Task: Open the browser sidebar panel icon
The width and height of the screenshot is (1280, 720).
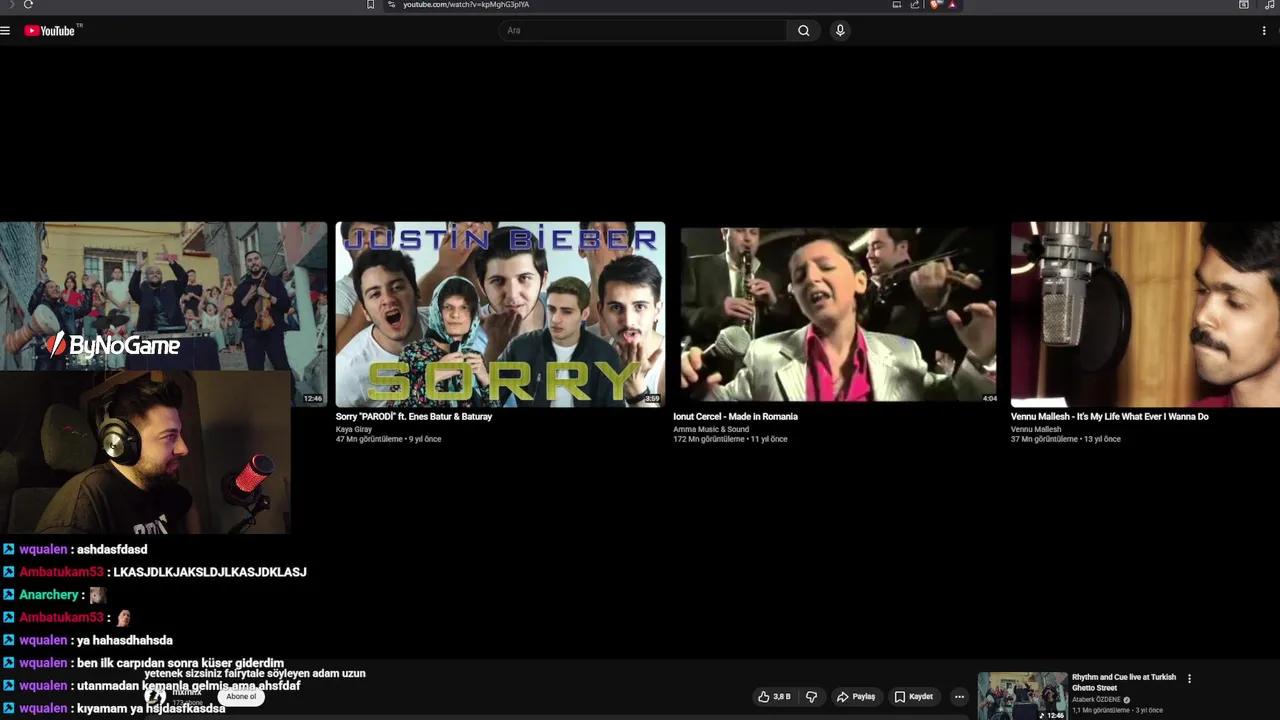Action: pos(1243,5)
